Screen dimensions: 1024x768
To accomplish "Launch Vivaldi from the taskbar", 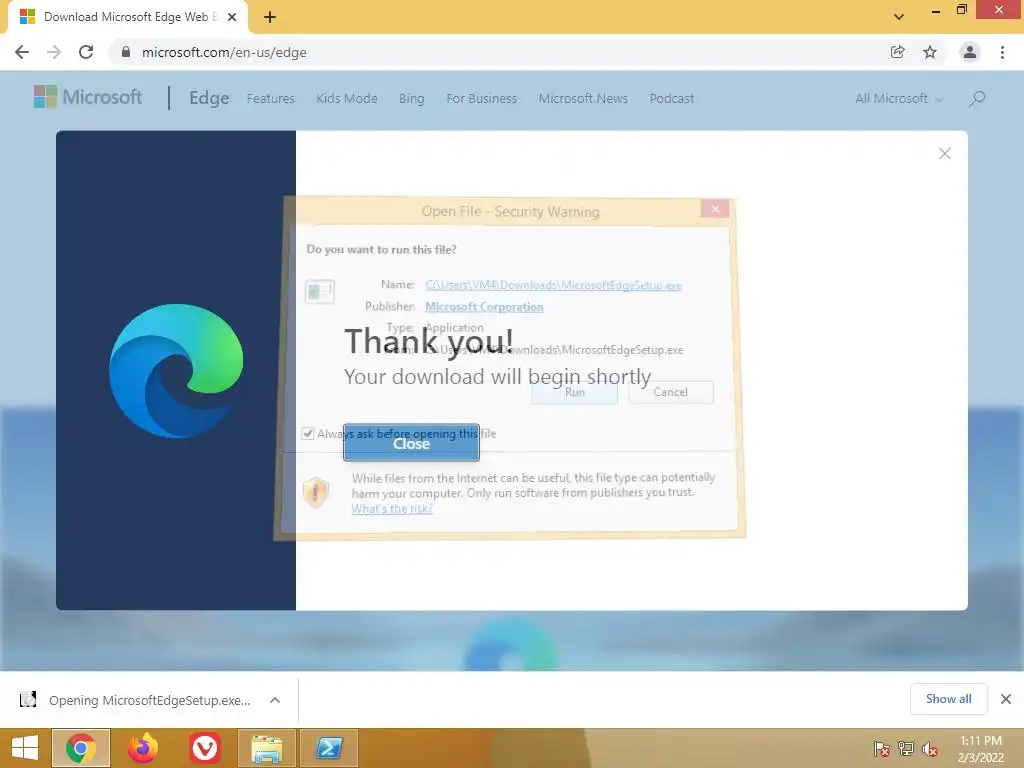I will point(204,748).
